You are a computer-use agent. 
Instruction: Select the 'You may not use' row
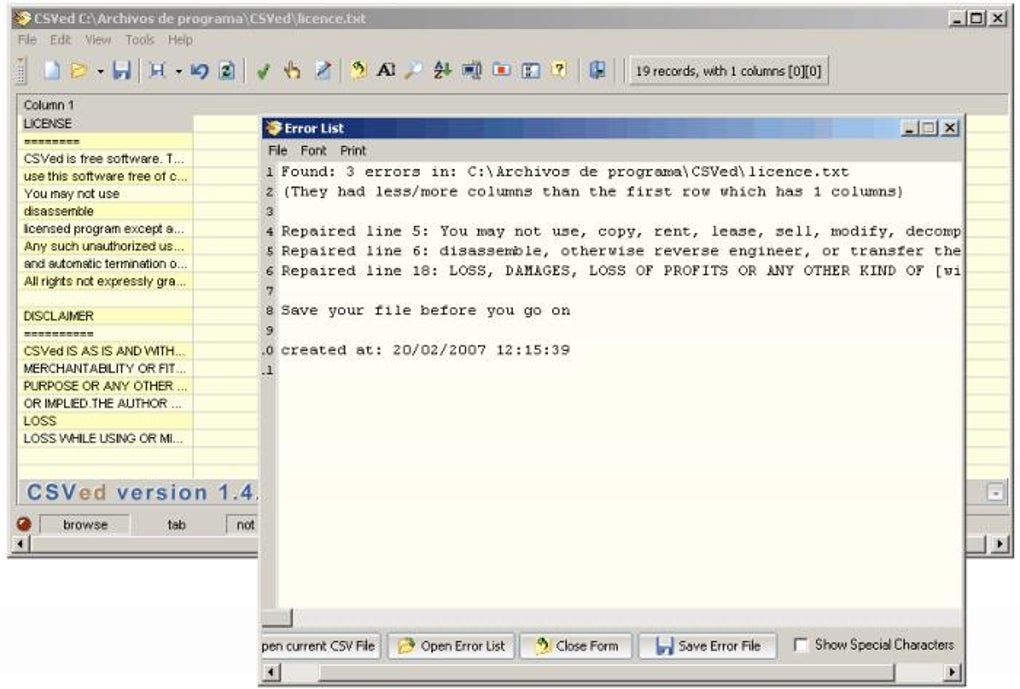[x=105, y=194]
